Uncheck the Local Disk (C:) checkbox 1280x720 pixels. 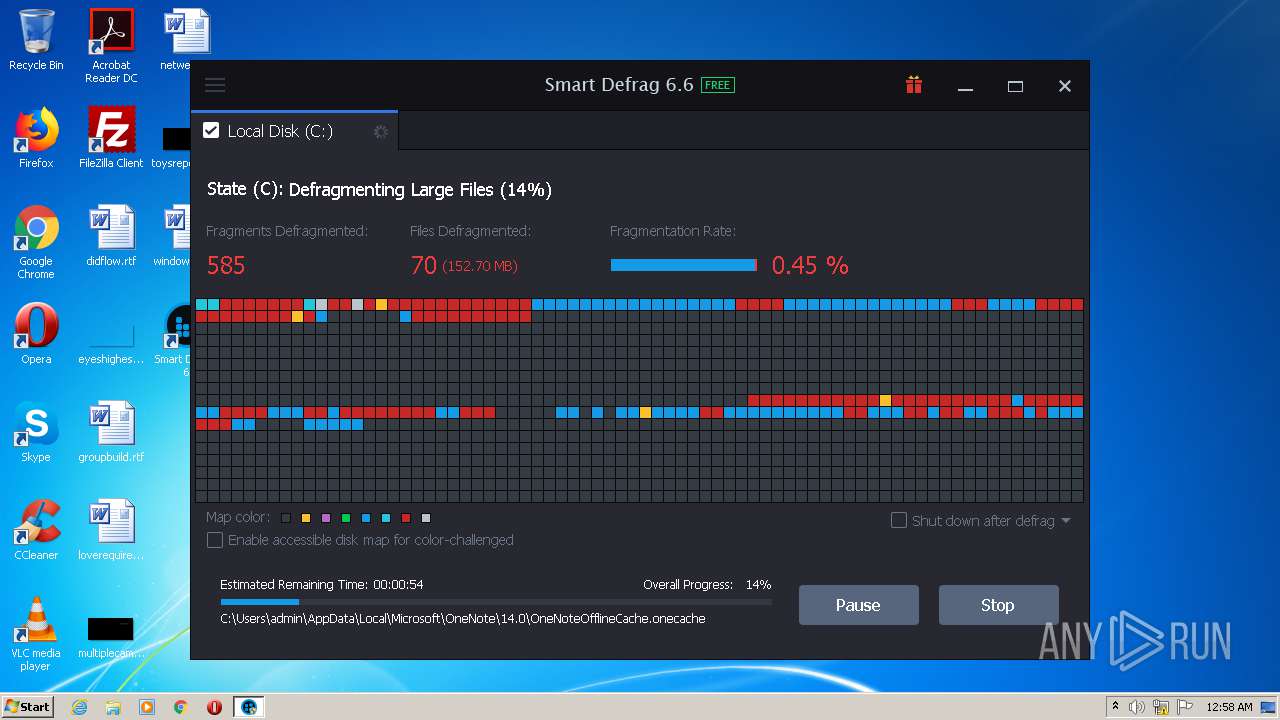211,130
